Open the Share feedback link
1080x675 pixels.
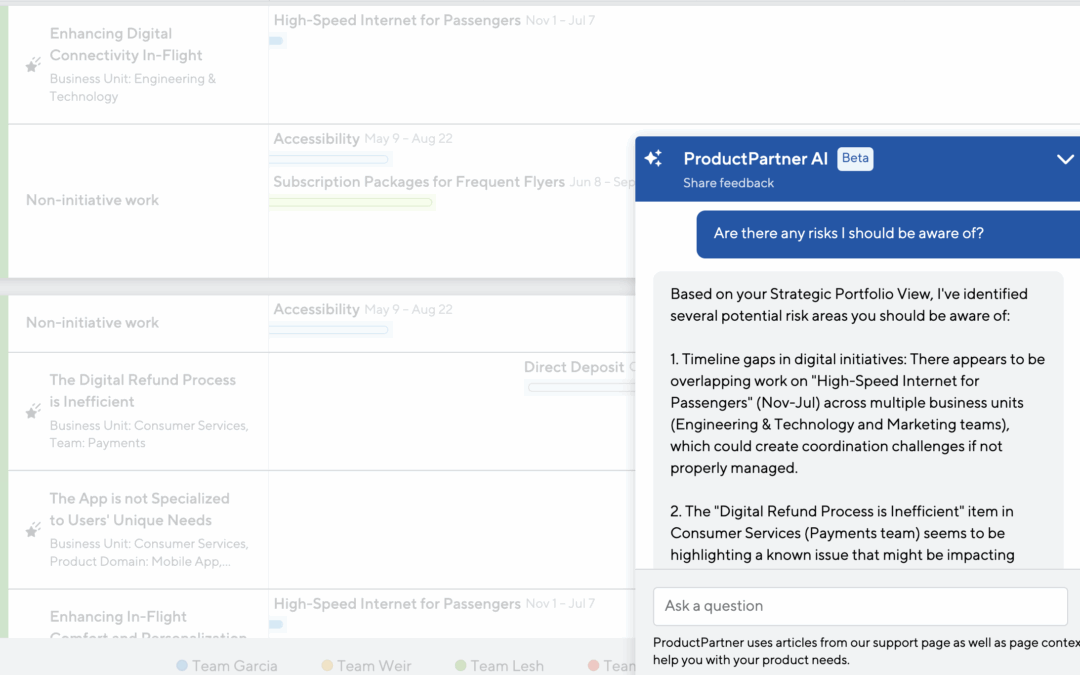tap(723, 182)
